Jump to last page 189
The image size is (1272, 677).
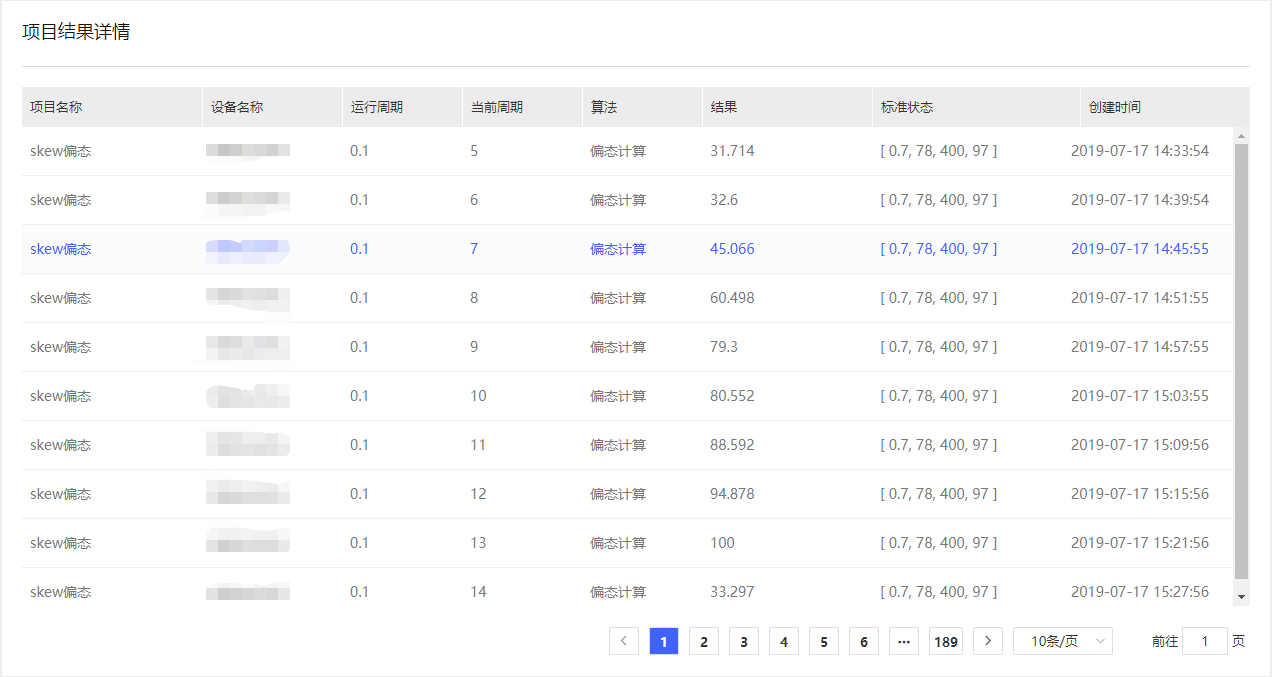coord(945,641)
